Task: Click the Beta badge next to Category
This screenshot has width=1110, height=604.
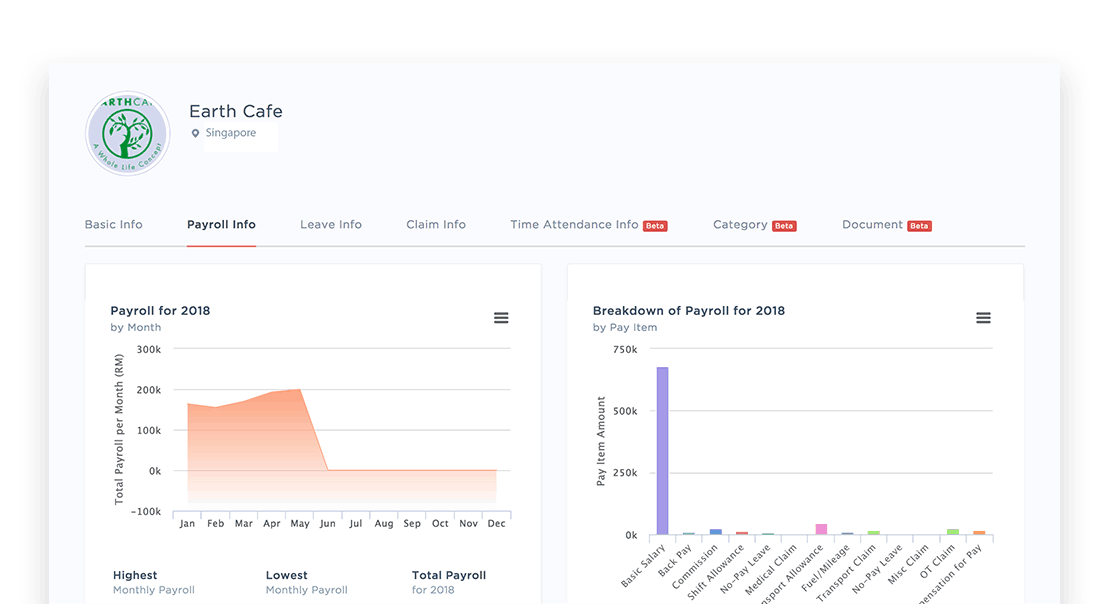Action: click(x=784, y=226)
